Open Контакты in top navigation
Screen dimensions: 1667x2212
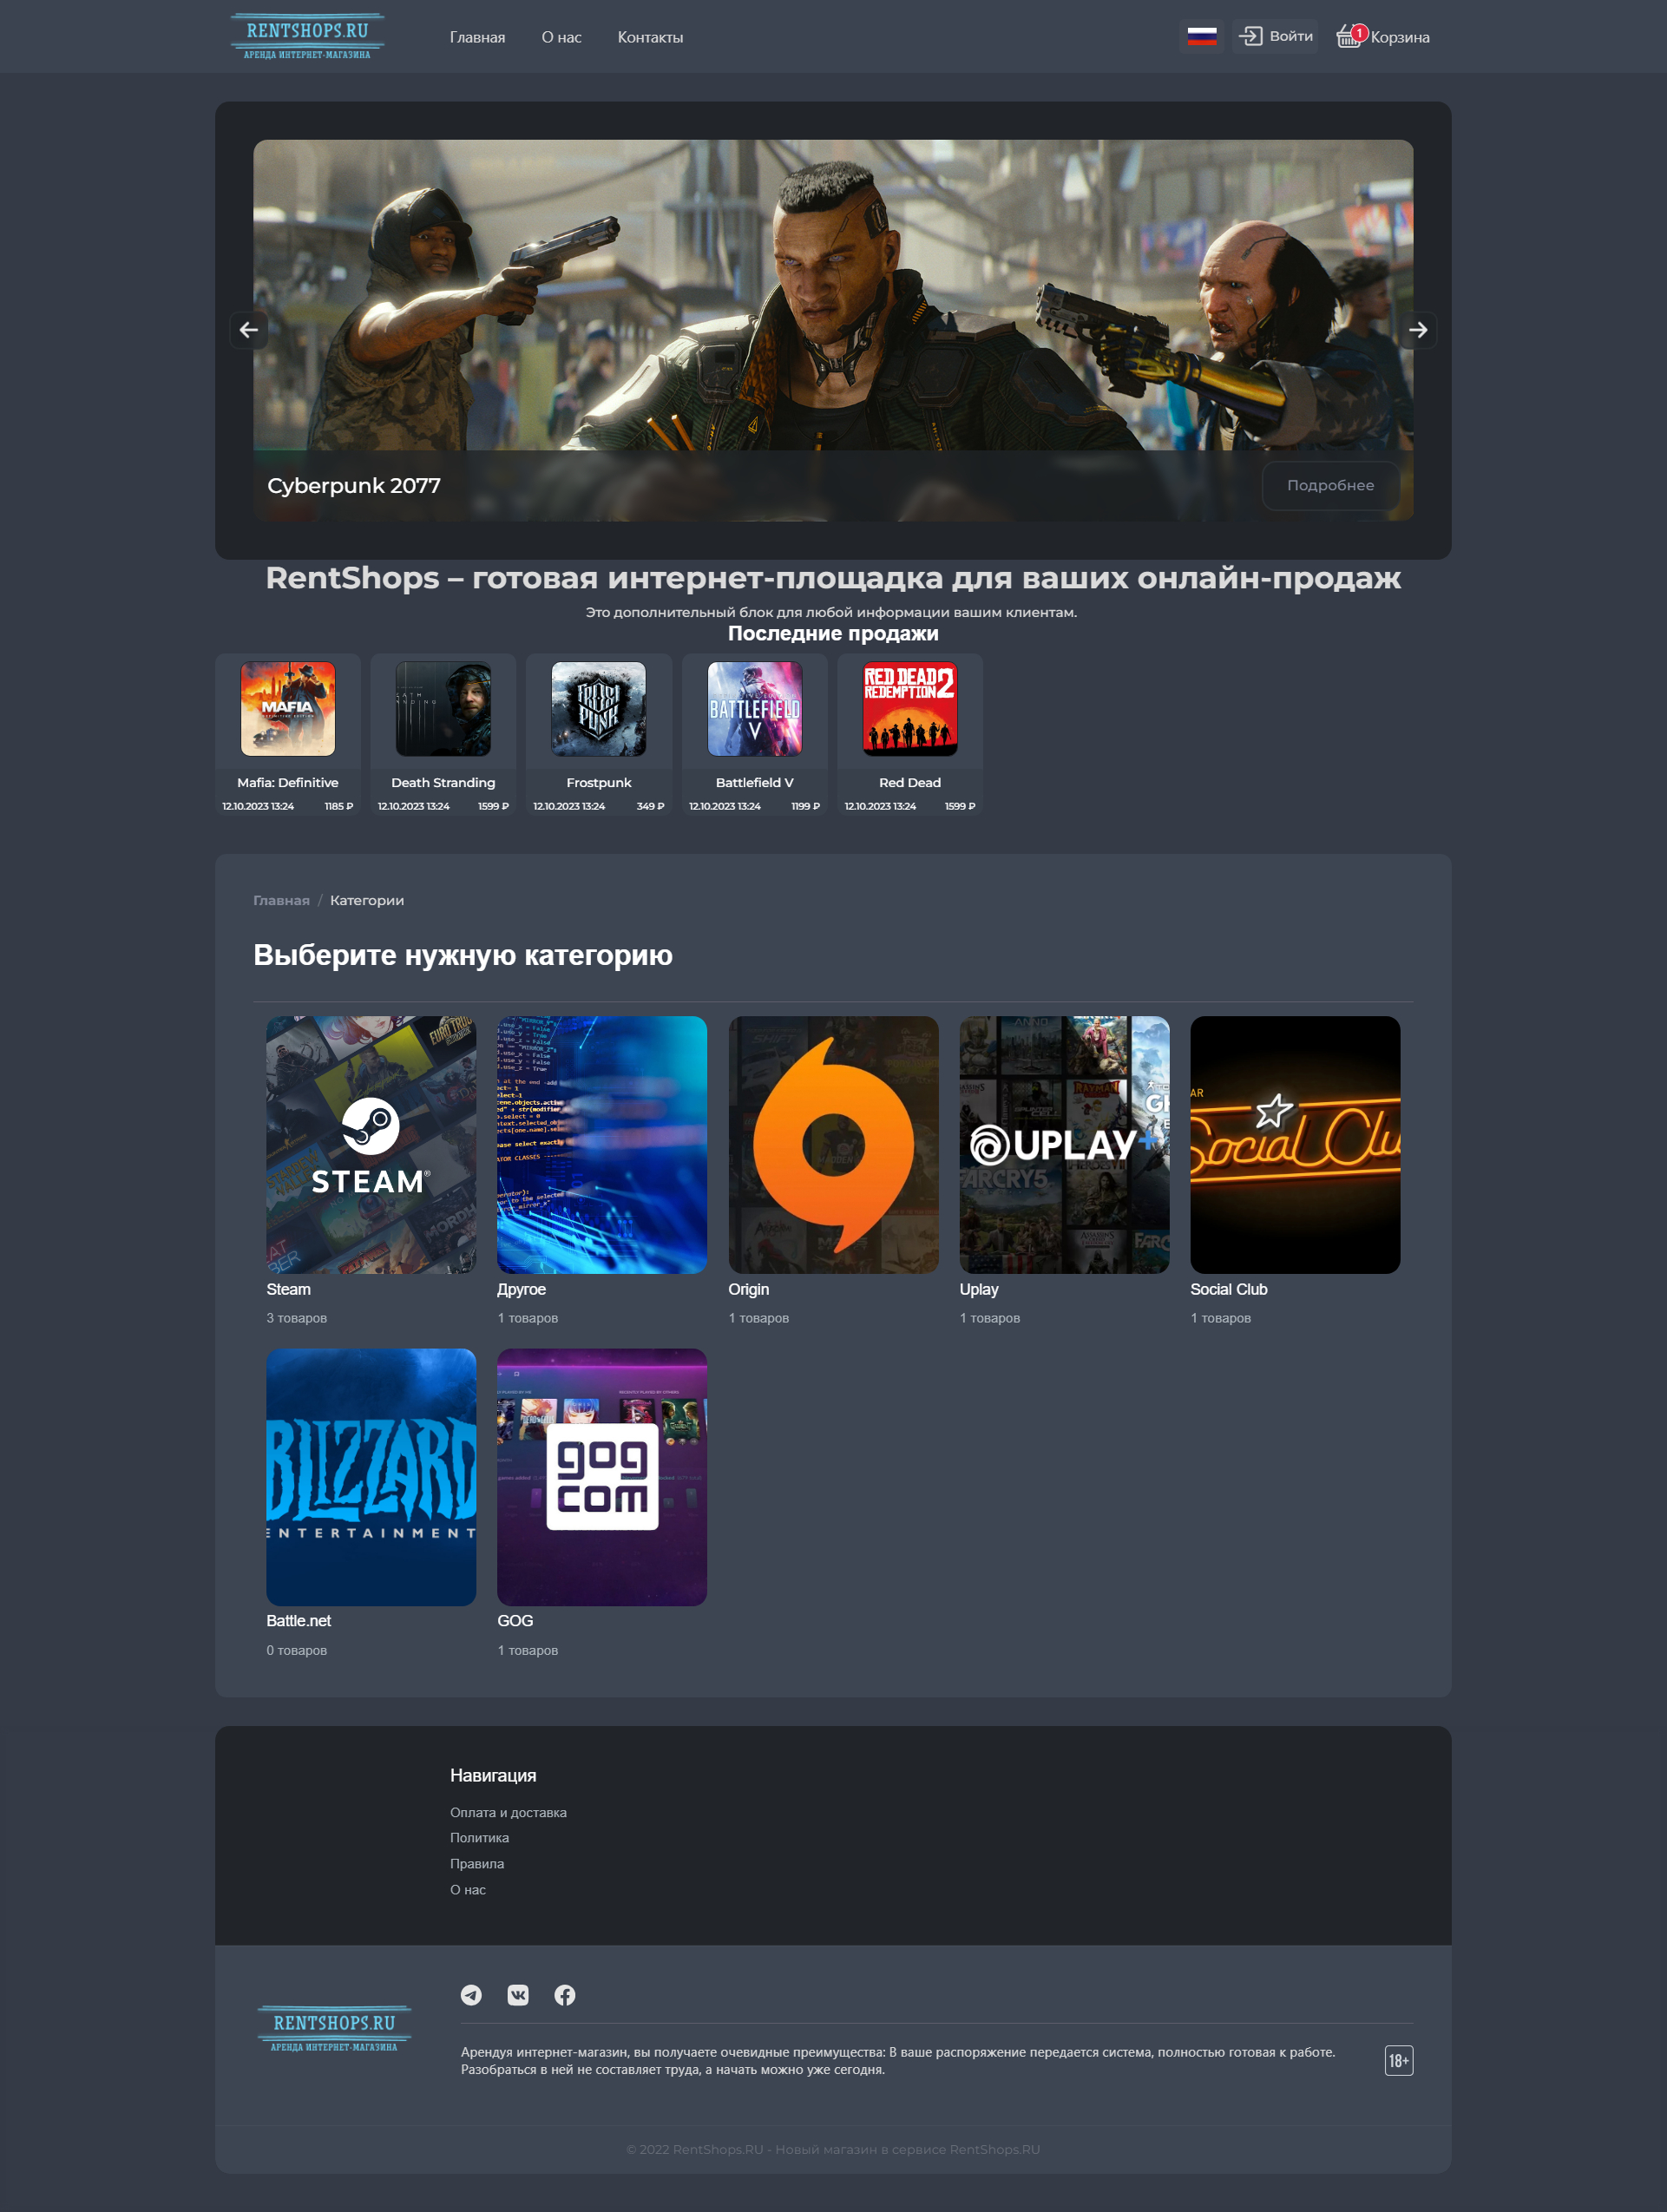650,37
